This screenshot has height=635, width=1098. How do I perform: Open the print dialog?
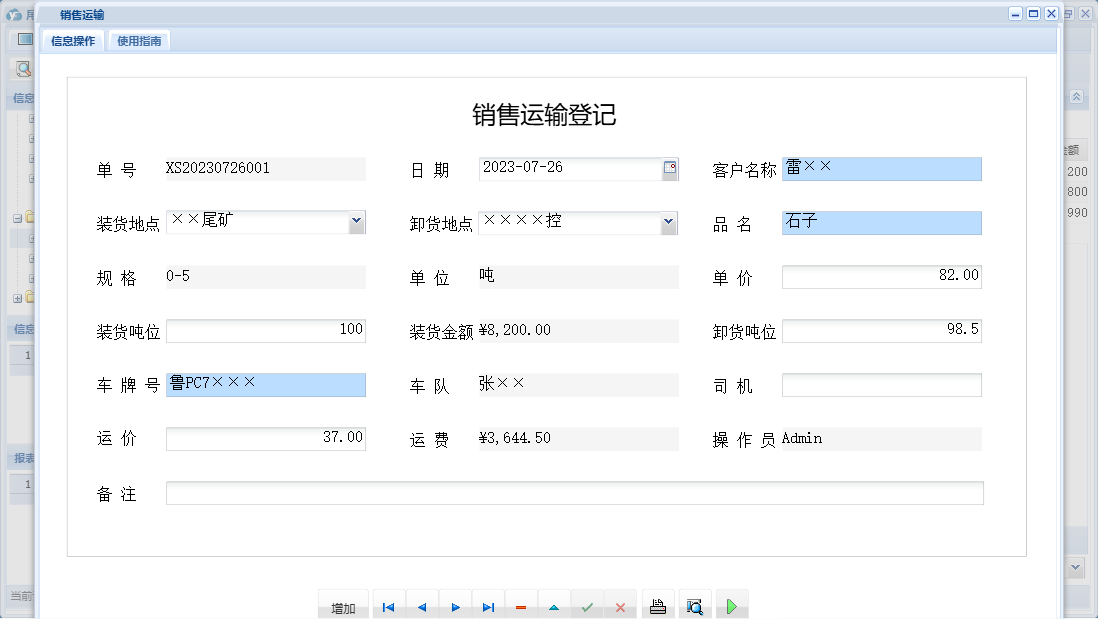pos(657,605)
